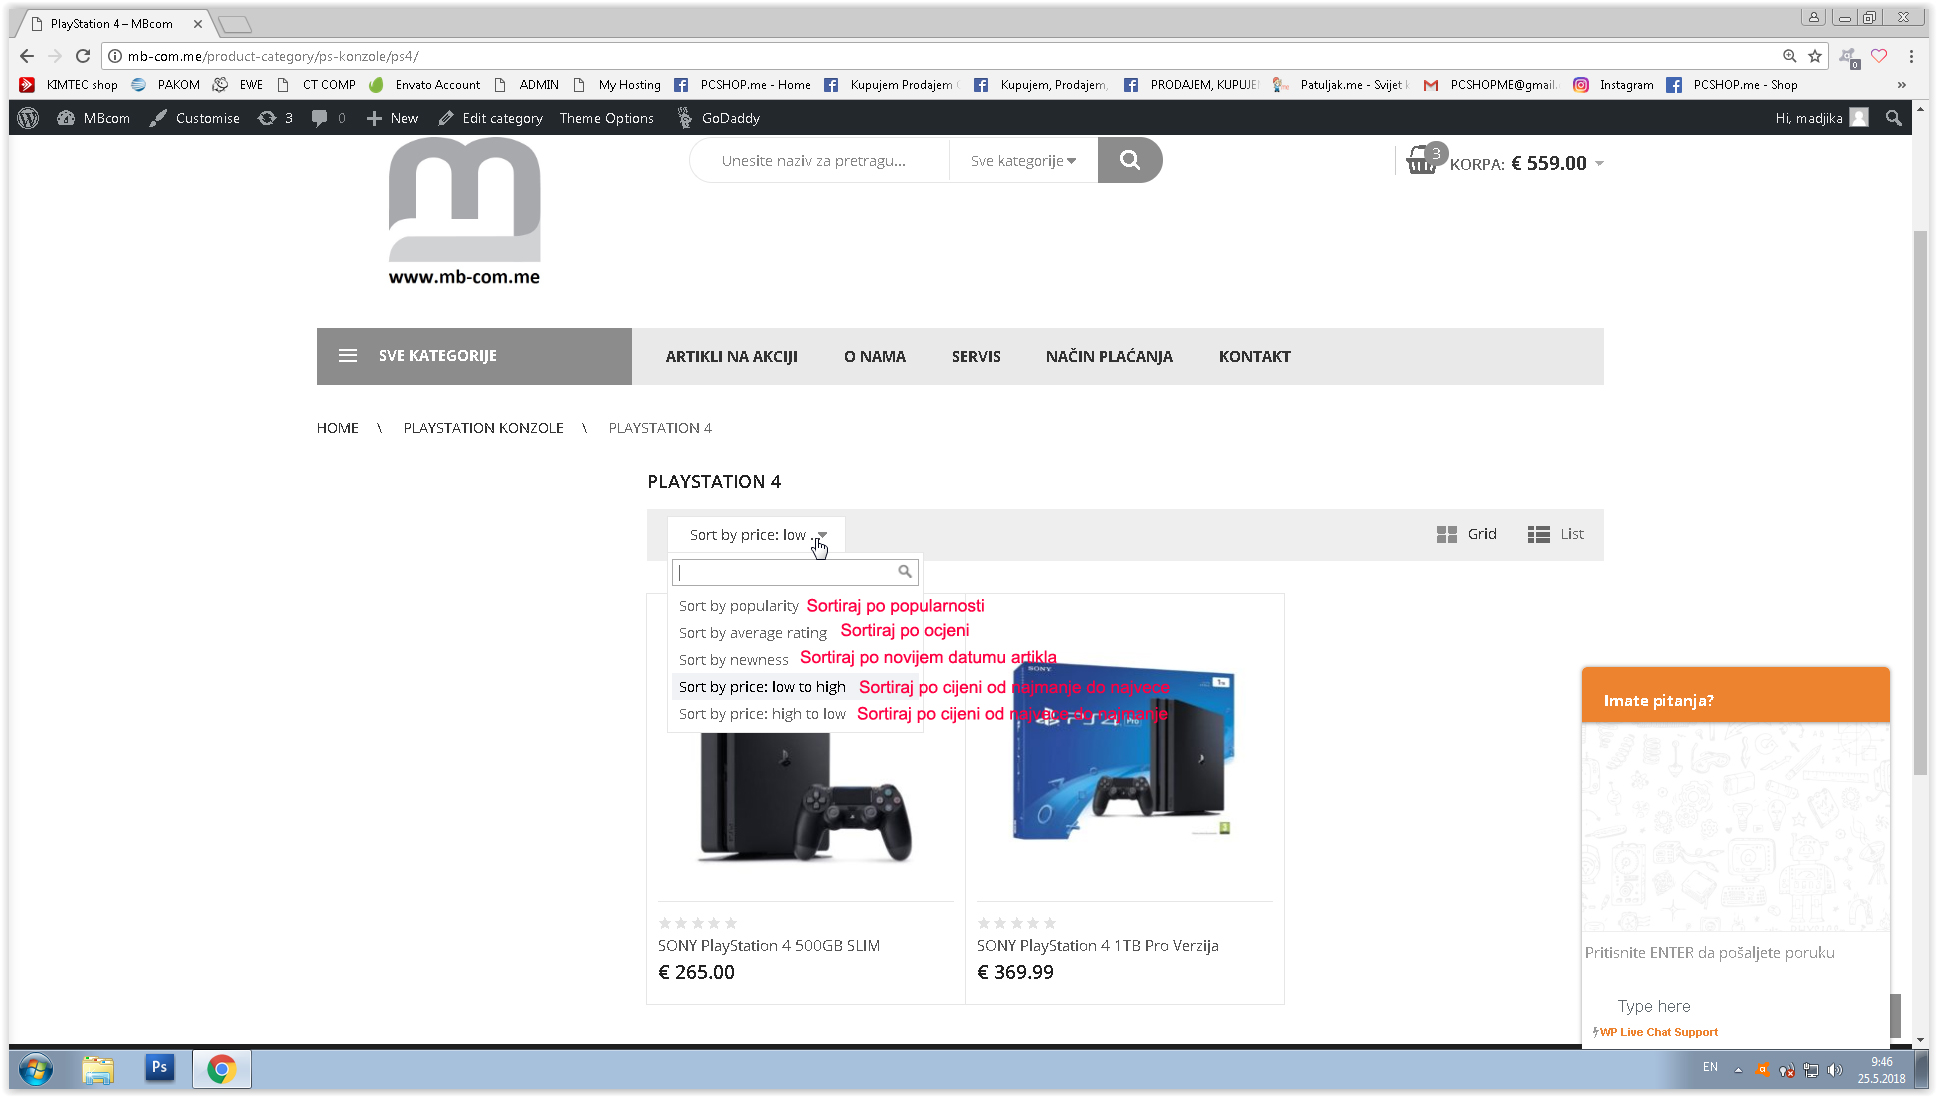Go to HOME breadcrumb
Screen dimensions: 1937x1097
point(337,428)
